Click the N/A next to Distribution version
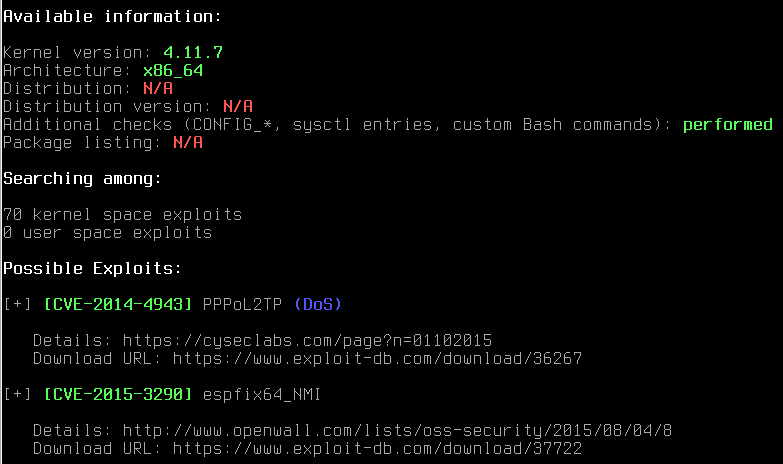 [x=238, y=106]
